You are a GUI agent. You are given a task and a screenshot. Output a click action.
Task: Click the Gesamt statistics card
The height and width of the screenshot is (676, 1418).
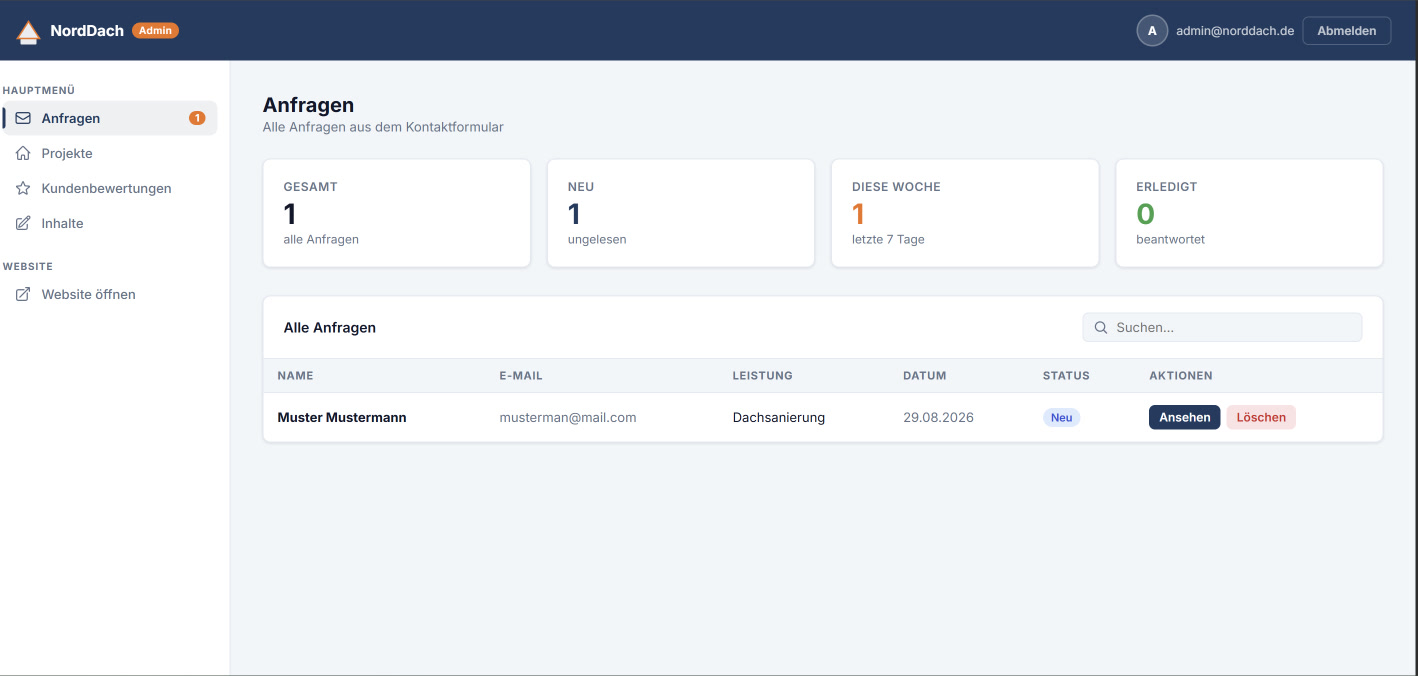397,213
